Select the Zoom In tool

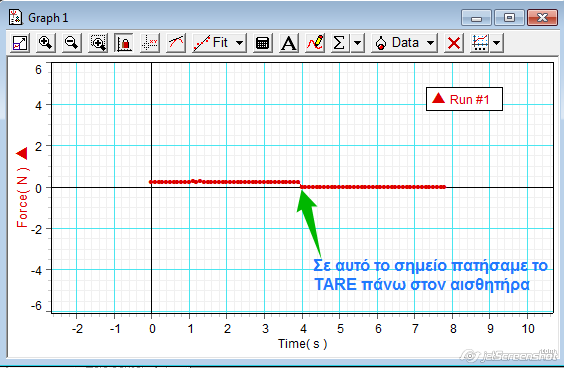(x=46, y=43)
